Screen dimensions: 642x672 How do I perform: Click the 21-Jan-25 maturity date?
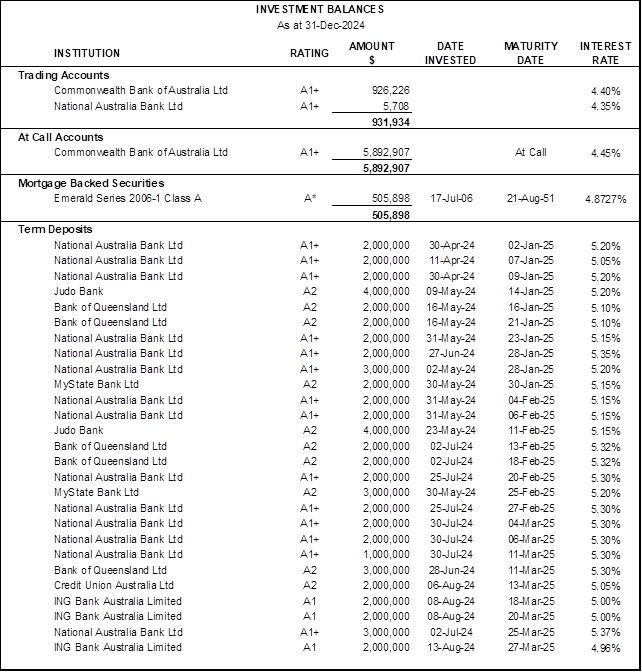531,322
